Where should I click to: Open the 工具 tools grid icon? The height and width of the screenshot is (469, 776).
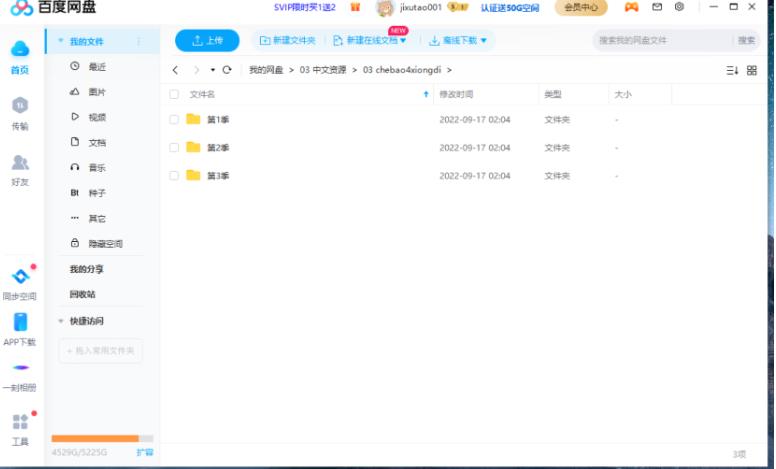point(20,422)
